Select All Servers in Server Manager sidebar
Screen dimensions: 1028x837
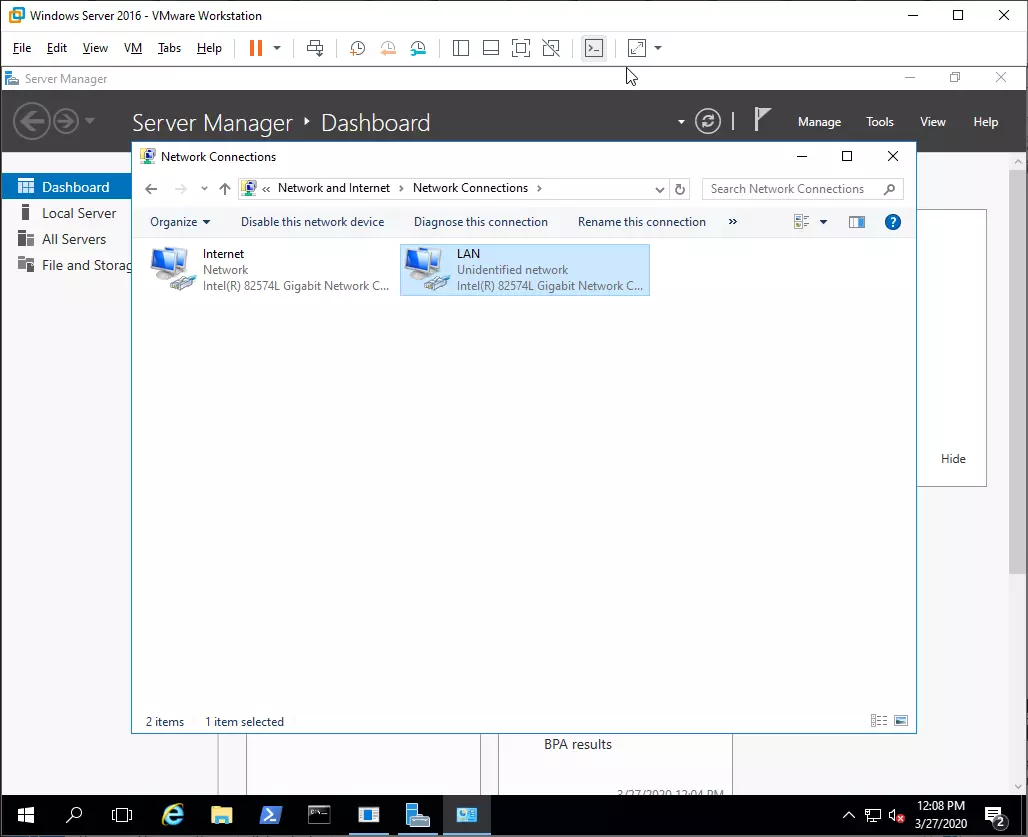point(67,239)
